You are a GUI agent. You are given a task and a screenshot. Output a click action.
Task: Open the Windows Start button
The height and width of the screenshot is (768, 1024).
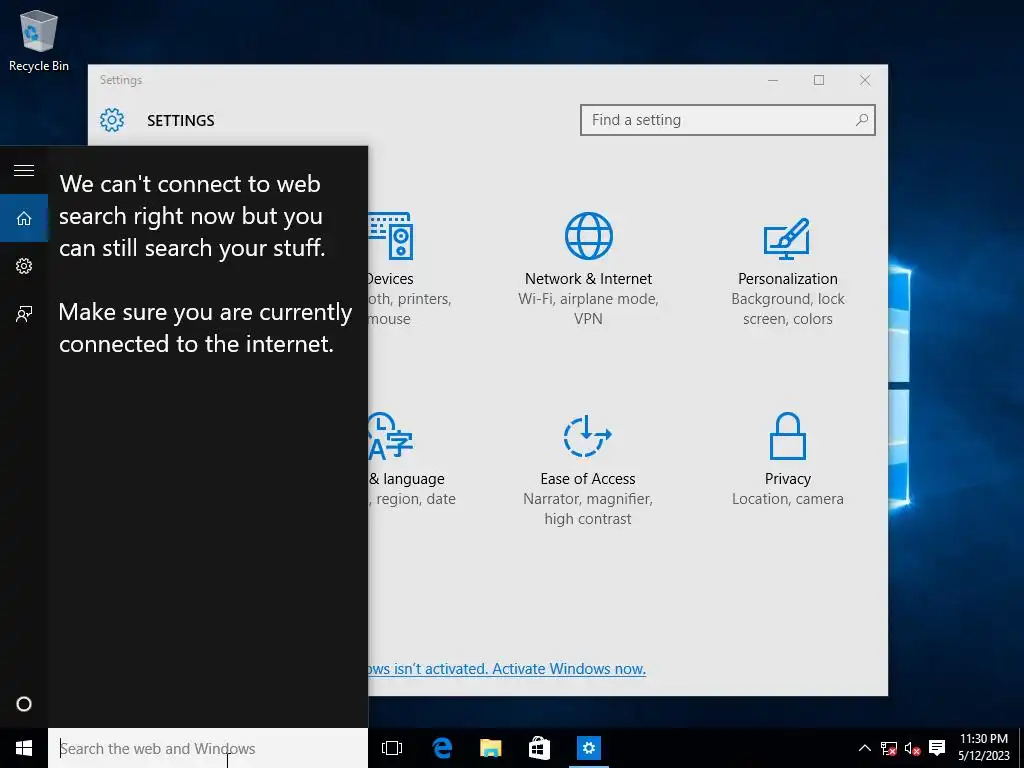24,748
